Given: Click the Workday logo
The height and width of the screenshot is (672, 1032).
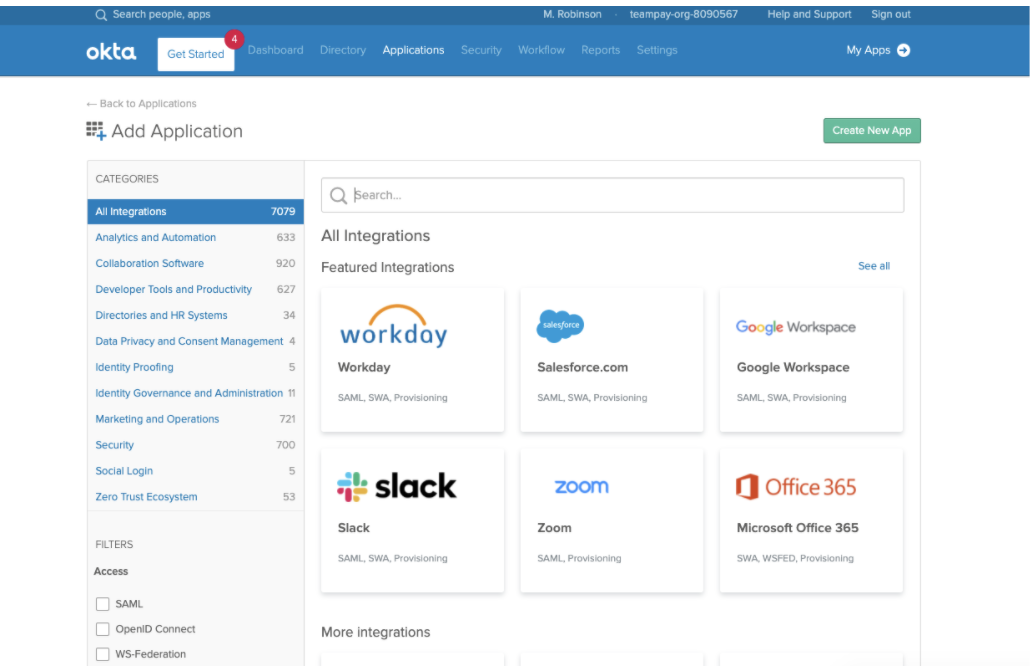Looking at the screenshot, I should point(394,326).
